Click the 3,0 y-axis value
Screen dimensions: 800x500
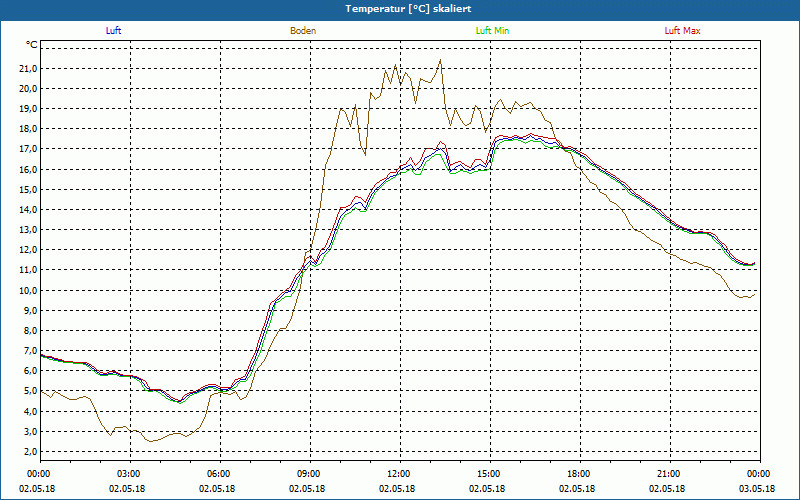(x=30, y=431)
